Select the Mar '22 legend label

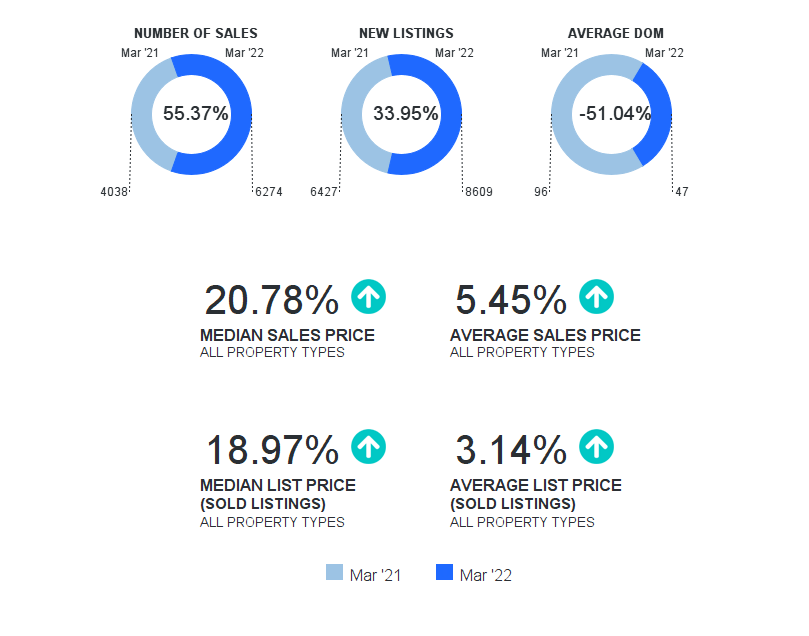(x=486, y=575)
